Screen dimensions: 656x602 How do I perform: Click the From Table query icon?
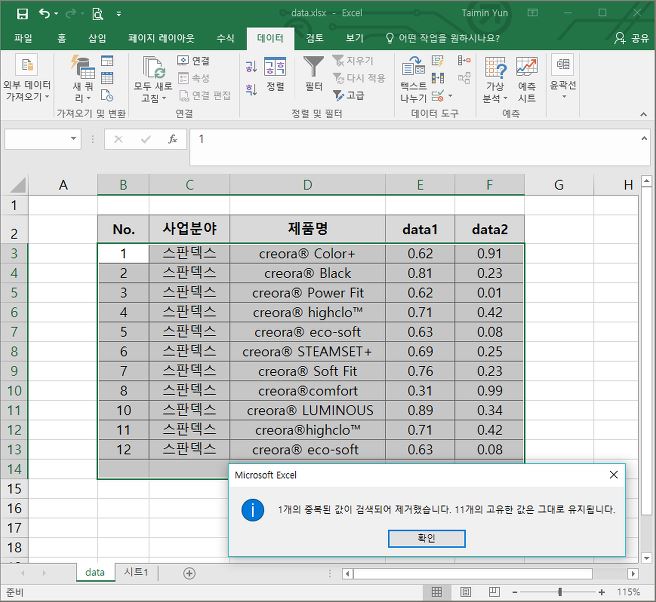coord(107,78)
